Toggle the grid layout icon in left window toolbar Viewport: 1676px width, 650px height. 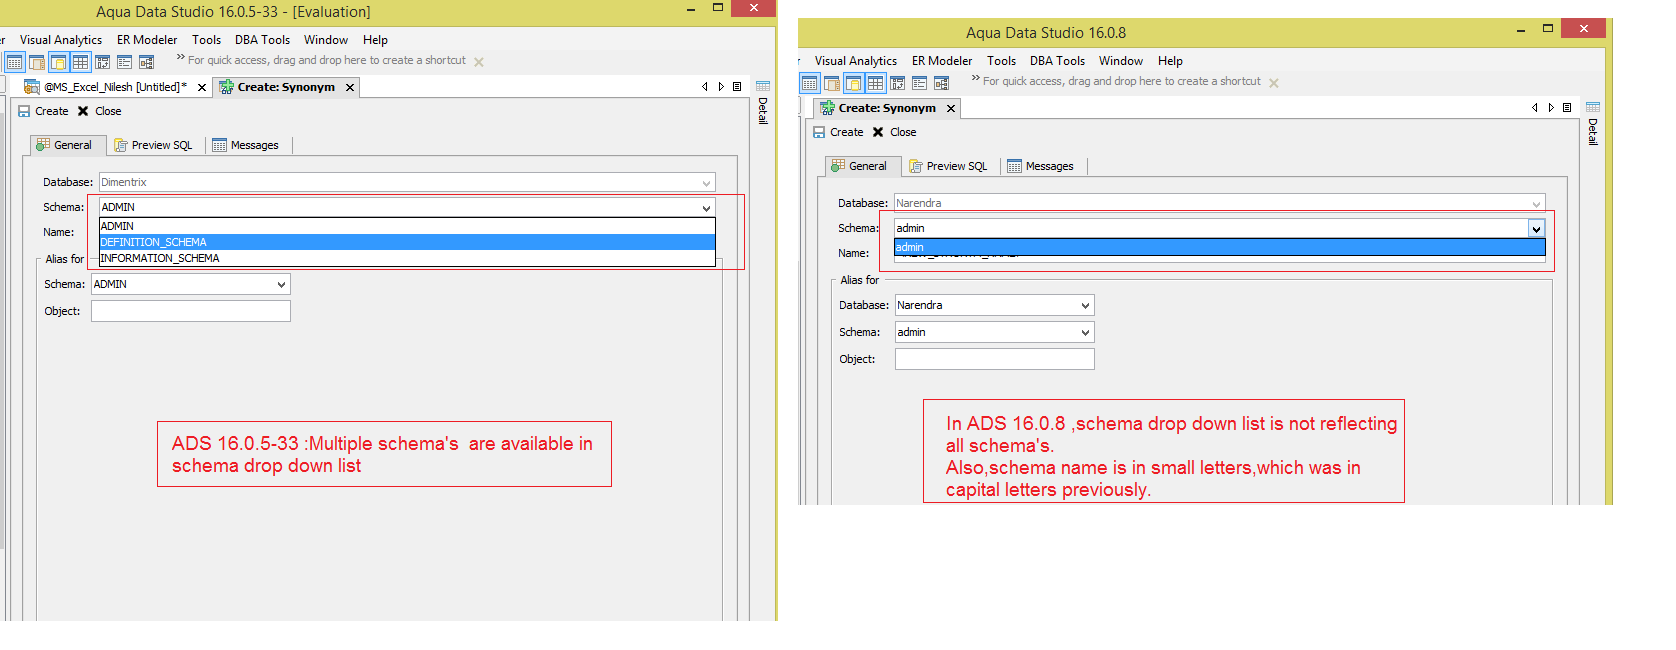(x=80, y=62)
